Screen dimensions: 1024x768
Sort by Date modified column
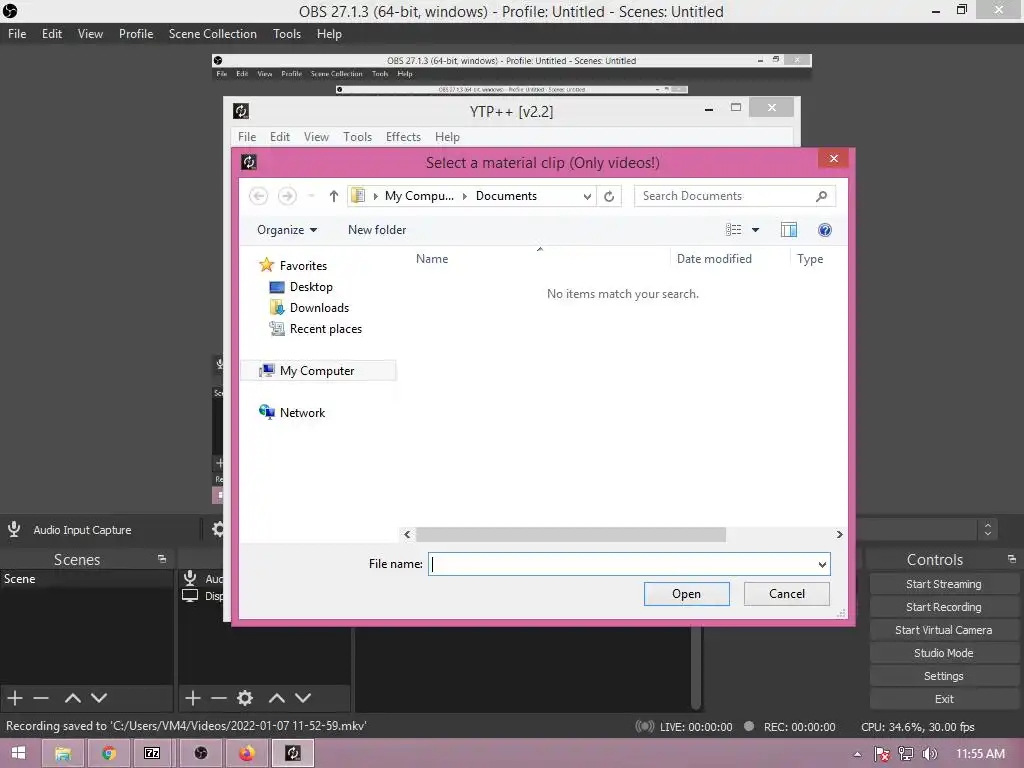714,259
